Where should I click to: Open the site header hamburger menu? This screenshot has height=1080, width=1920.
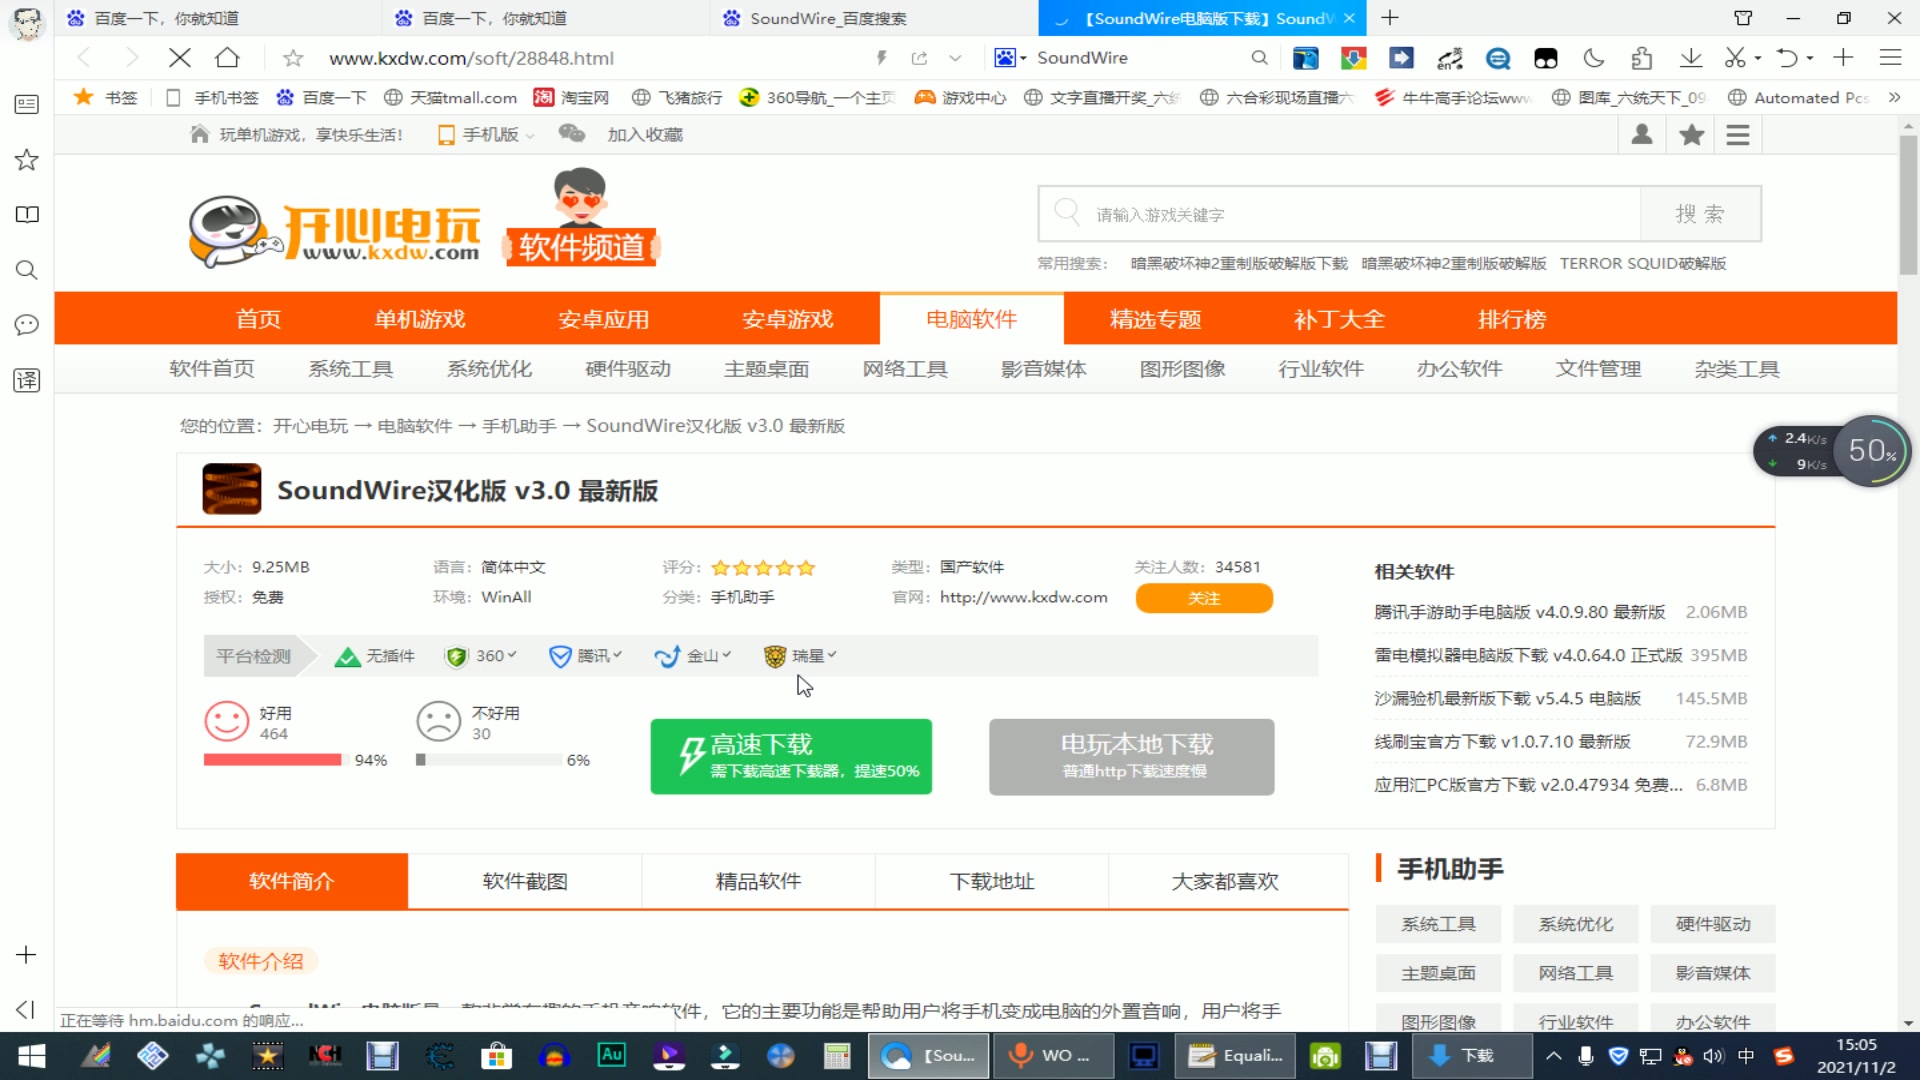1738,134
